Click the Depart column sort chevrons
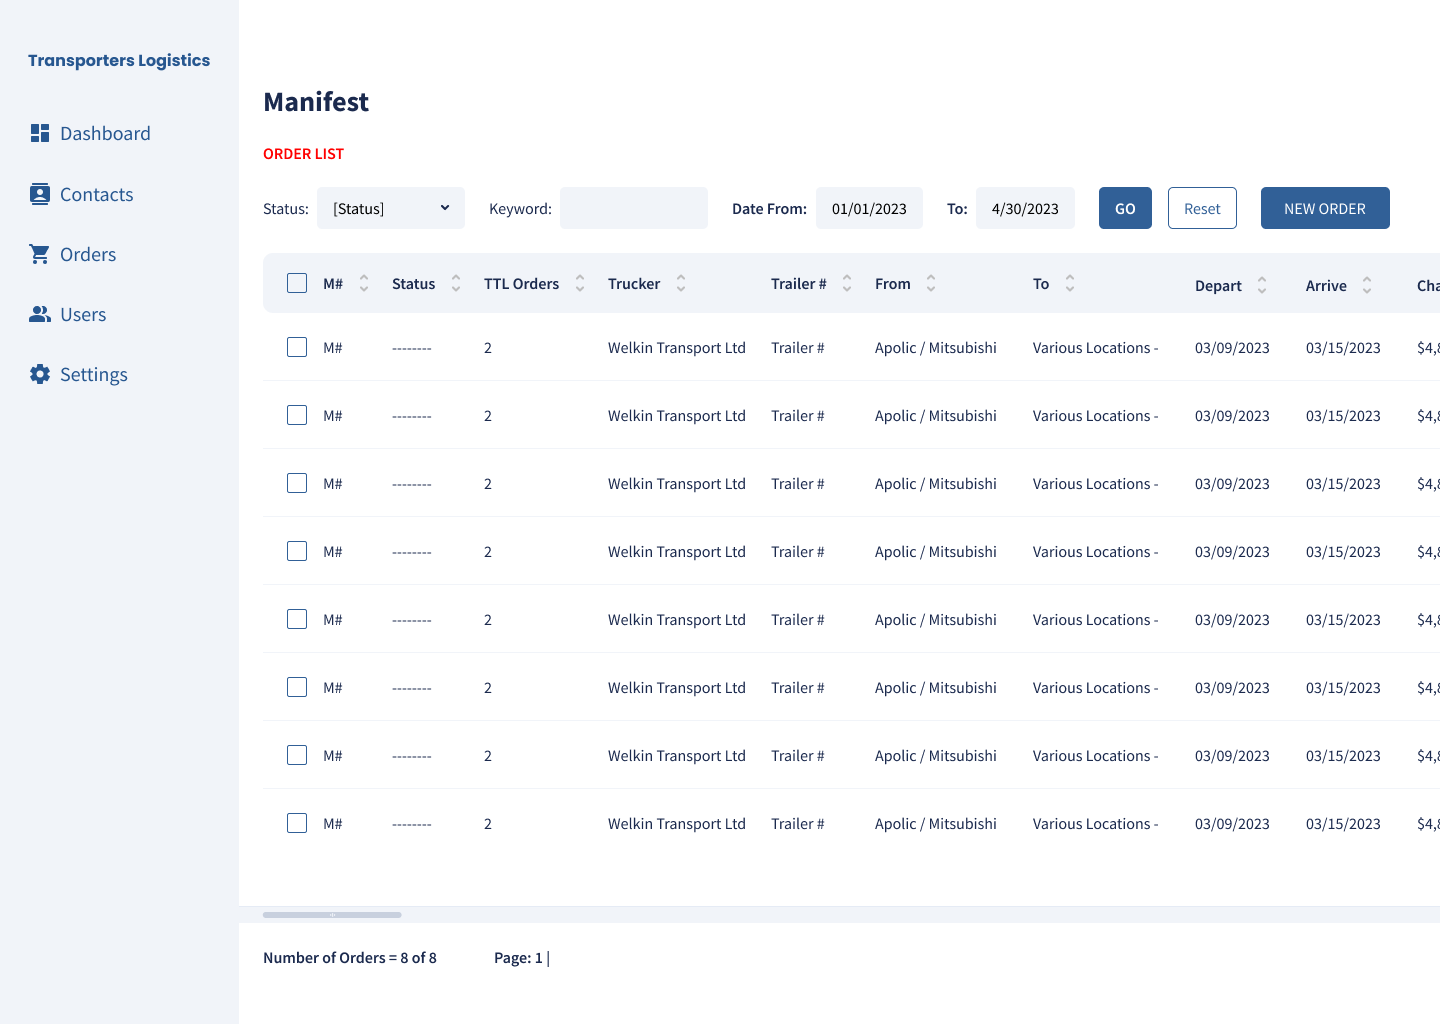1440x1024 pixels. (x=1262, y=285)
